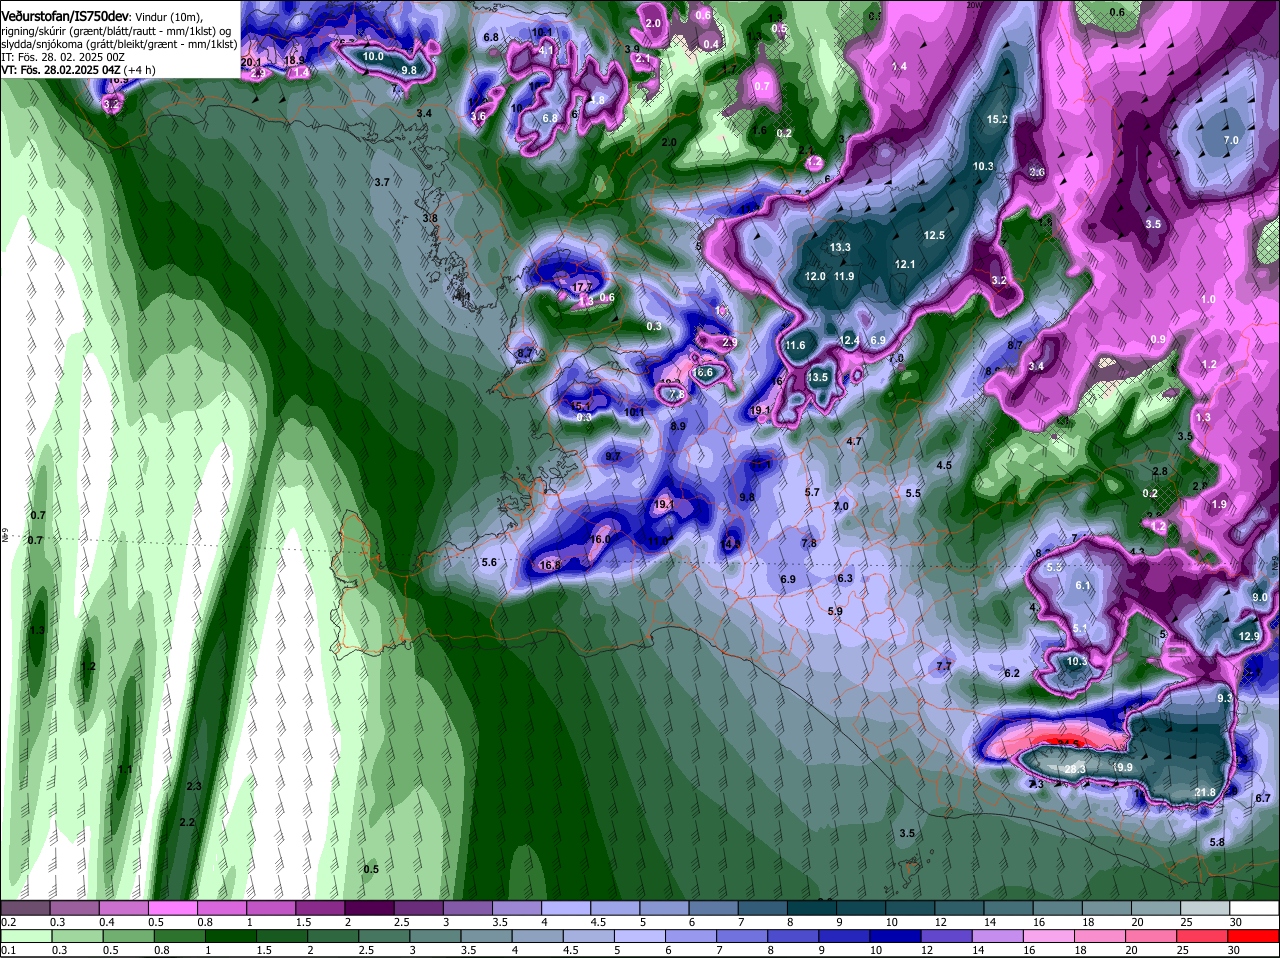This screenshot has height=958, width=1280.
Task: Click the 6.1 value on the map
Action: click(x=1083, y=585)
